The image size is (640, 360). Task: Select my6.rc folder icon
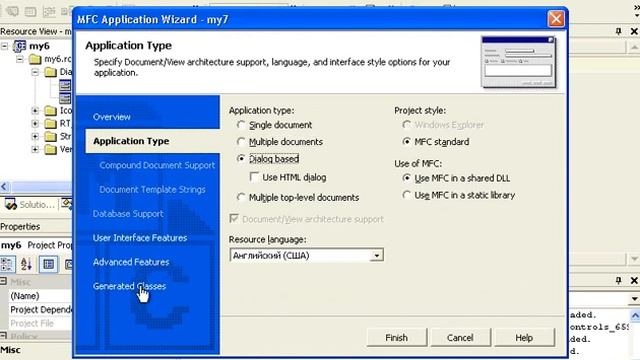(x=35, y=59)
